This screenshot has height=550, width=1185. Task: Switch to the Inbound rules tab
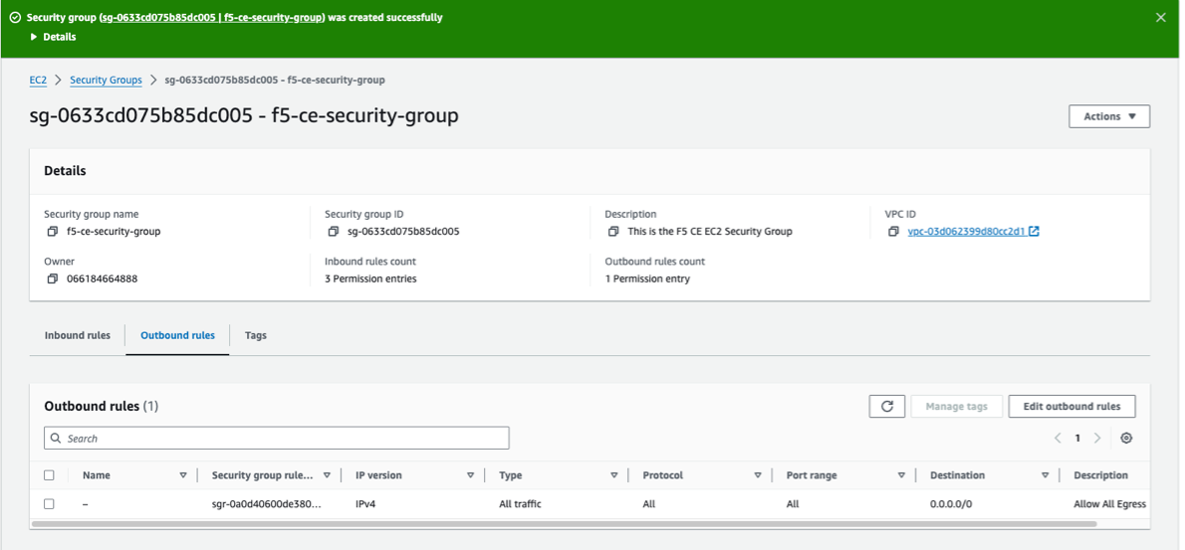pos(77,335)
